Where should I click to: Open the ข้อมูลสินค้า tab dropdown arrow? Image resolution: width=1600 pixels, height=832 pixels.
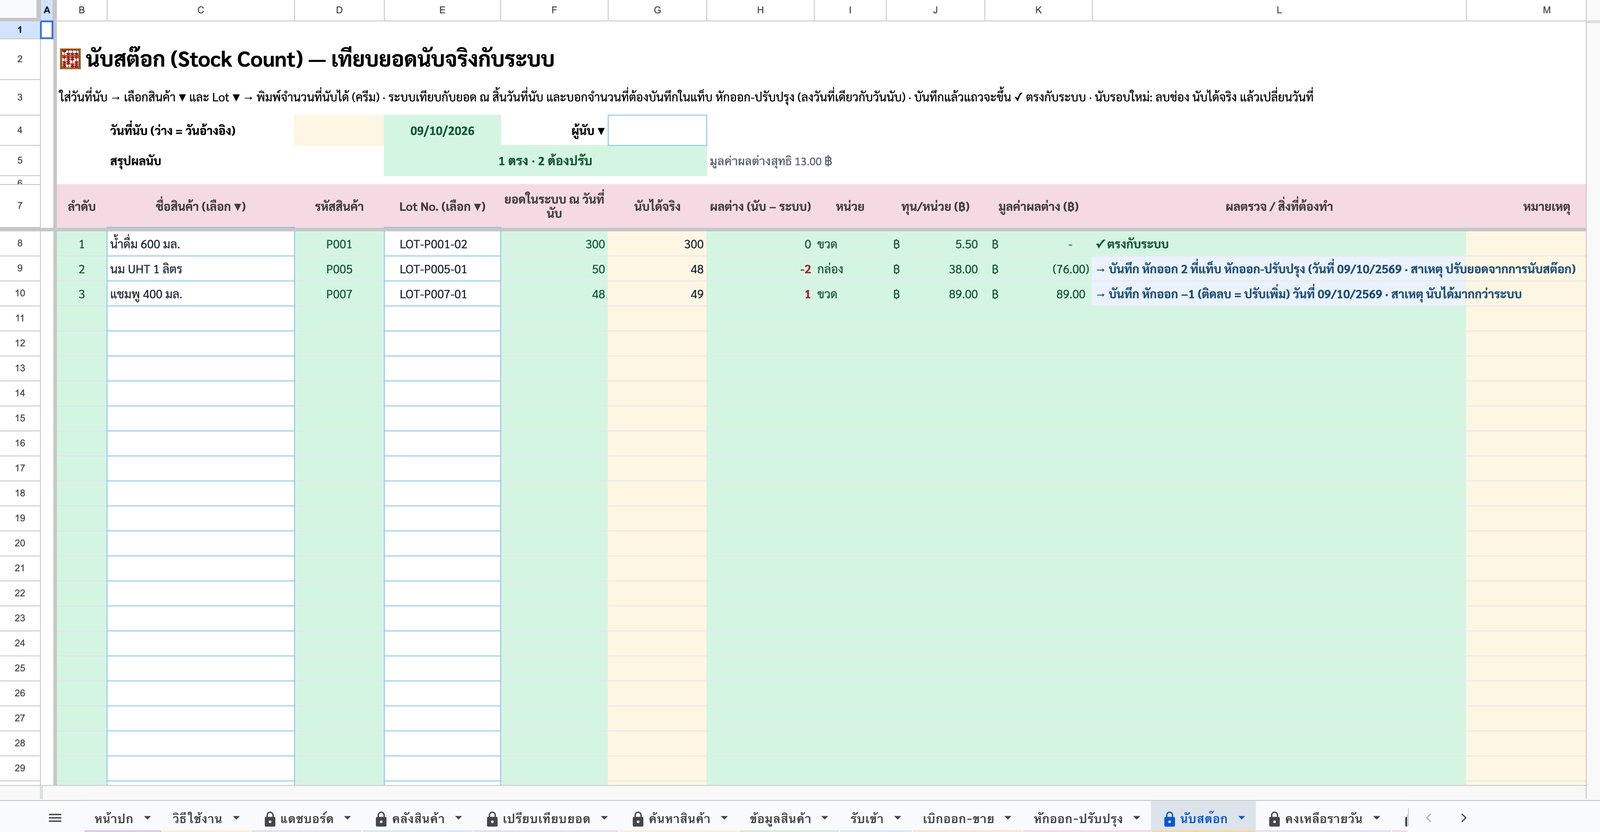click(x=824, y=818)
